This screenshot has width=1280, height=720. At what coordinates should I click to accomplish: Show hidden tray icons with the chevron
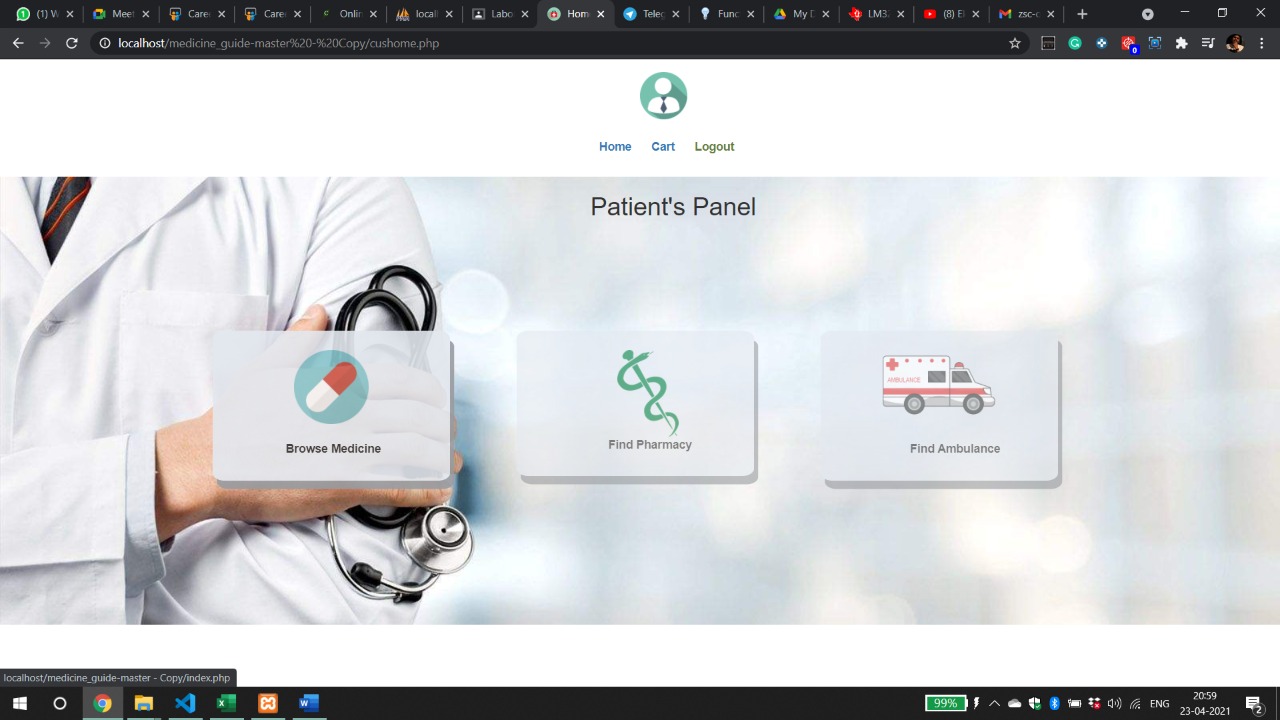coord(994,703)
